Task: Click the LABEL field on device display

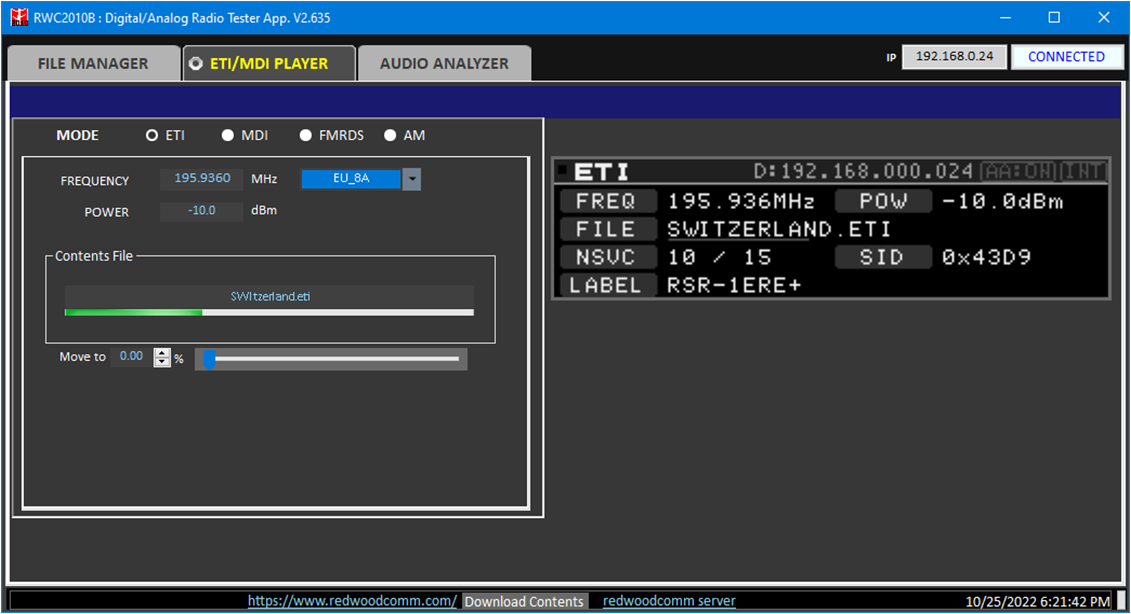Action: pyautogui.click(x=607, y=286)
